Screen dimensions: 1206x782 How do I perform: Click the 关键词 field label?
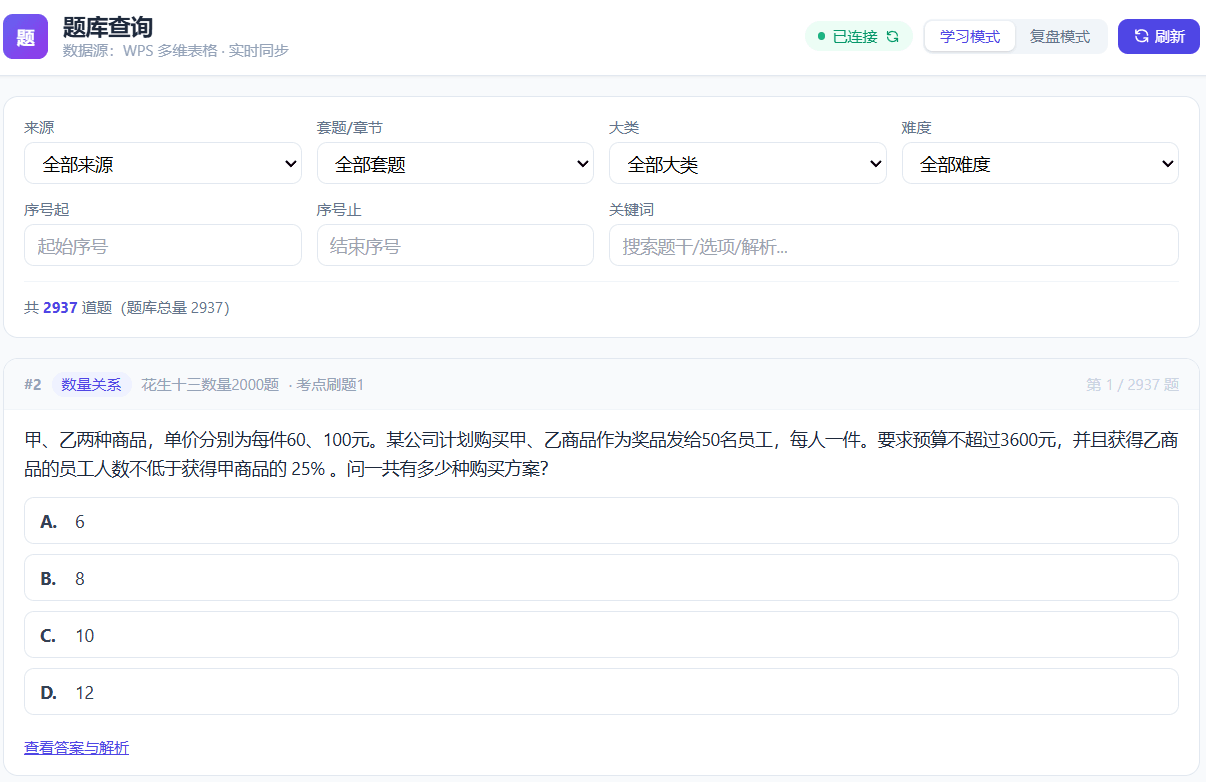click(632, 210)
